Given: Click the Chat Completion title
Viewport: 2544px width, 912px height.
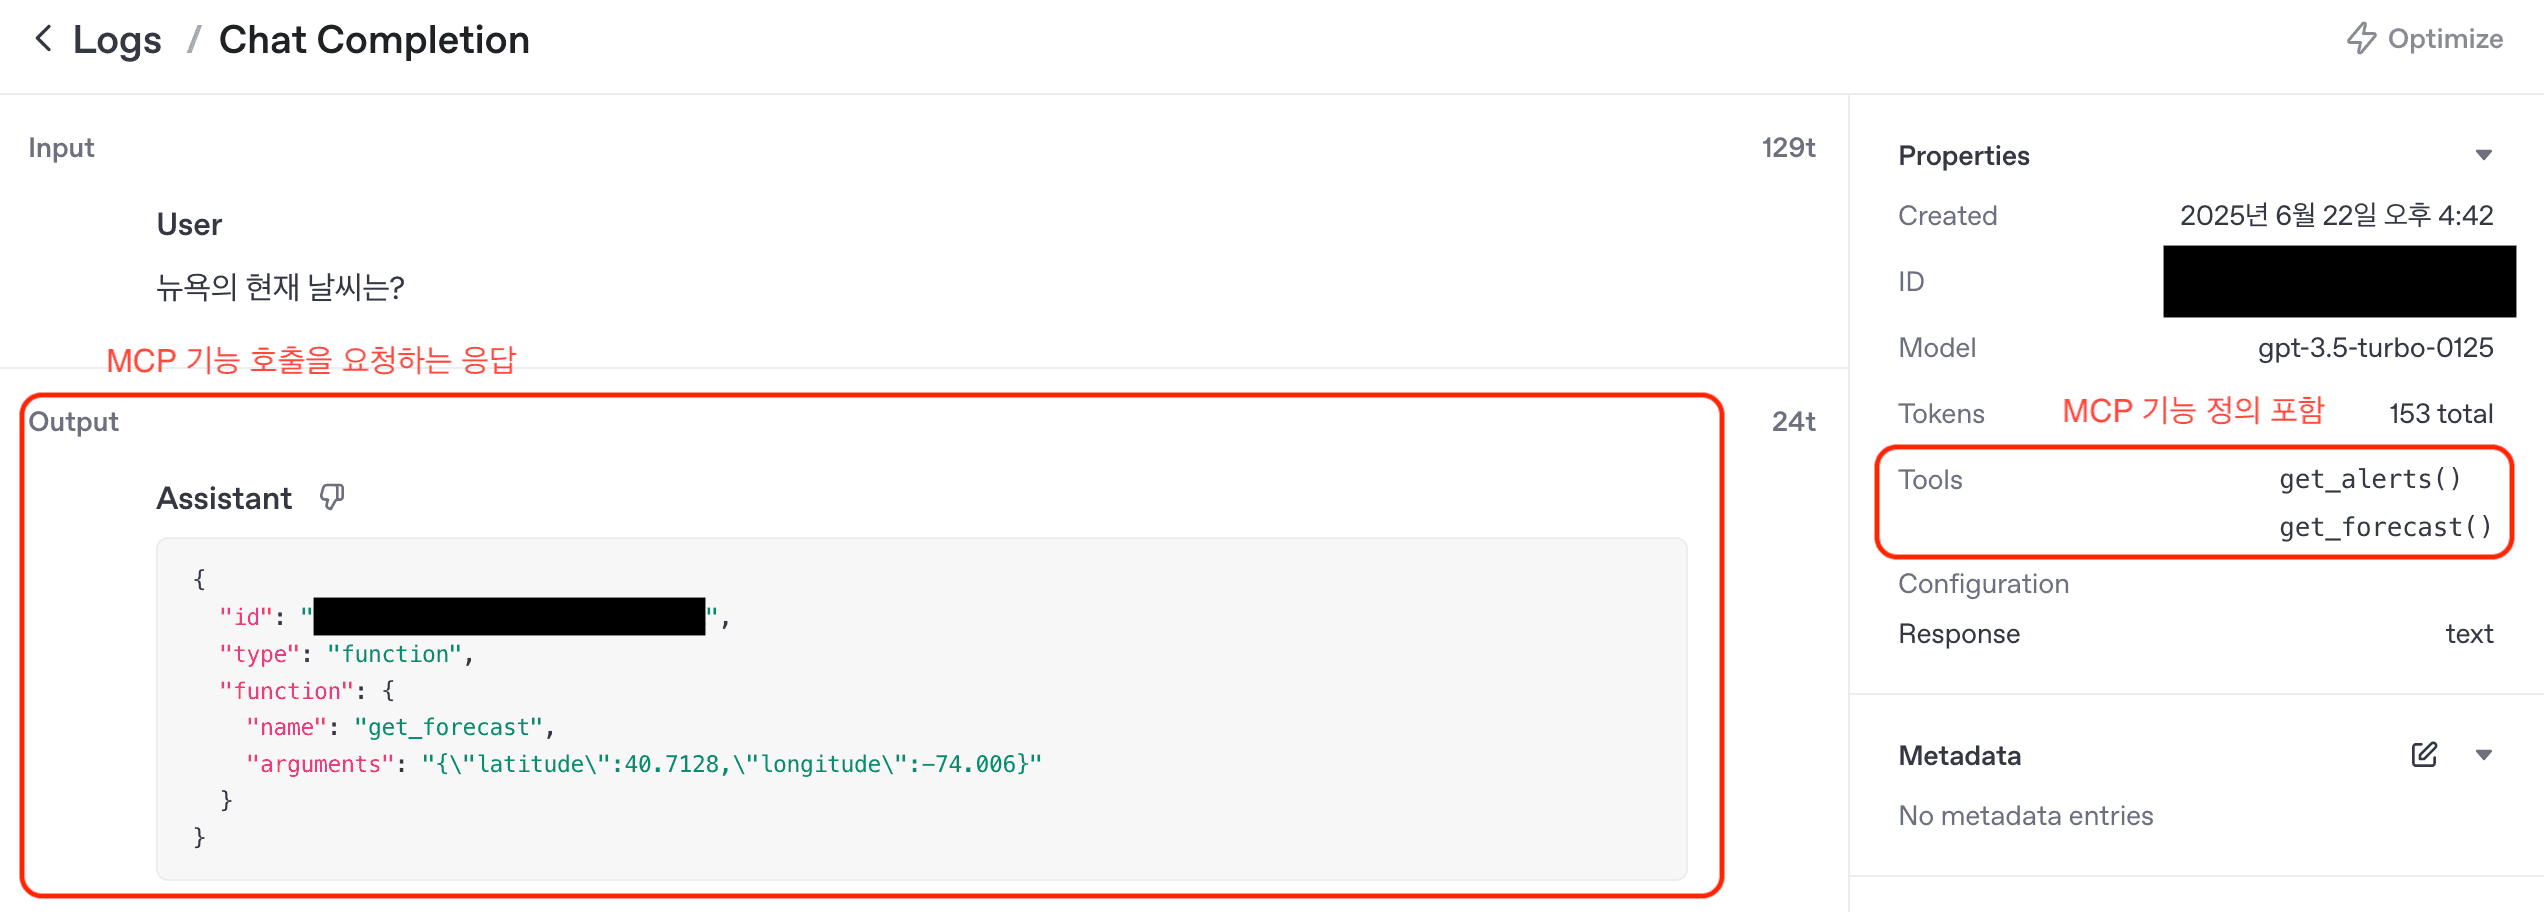Looking at the screenshot, I should 374,40.
